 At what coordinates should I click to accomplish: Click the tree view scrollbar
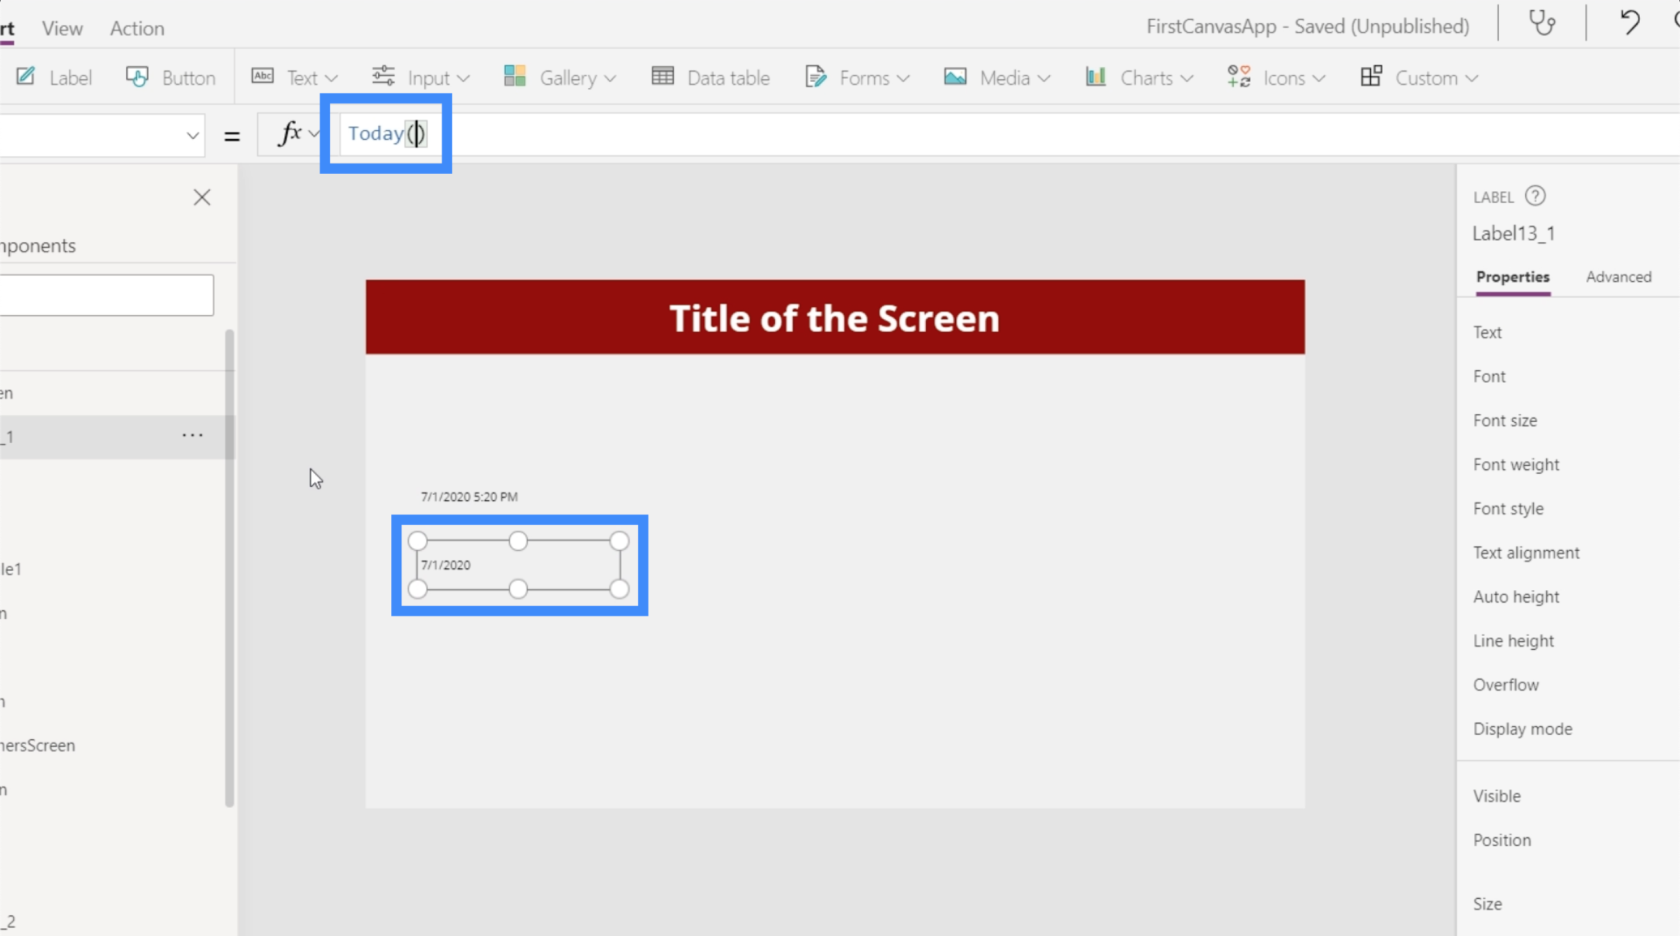229,567
